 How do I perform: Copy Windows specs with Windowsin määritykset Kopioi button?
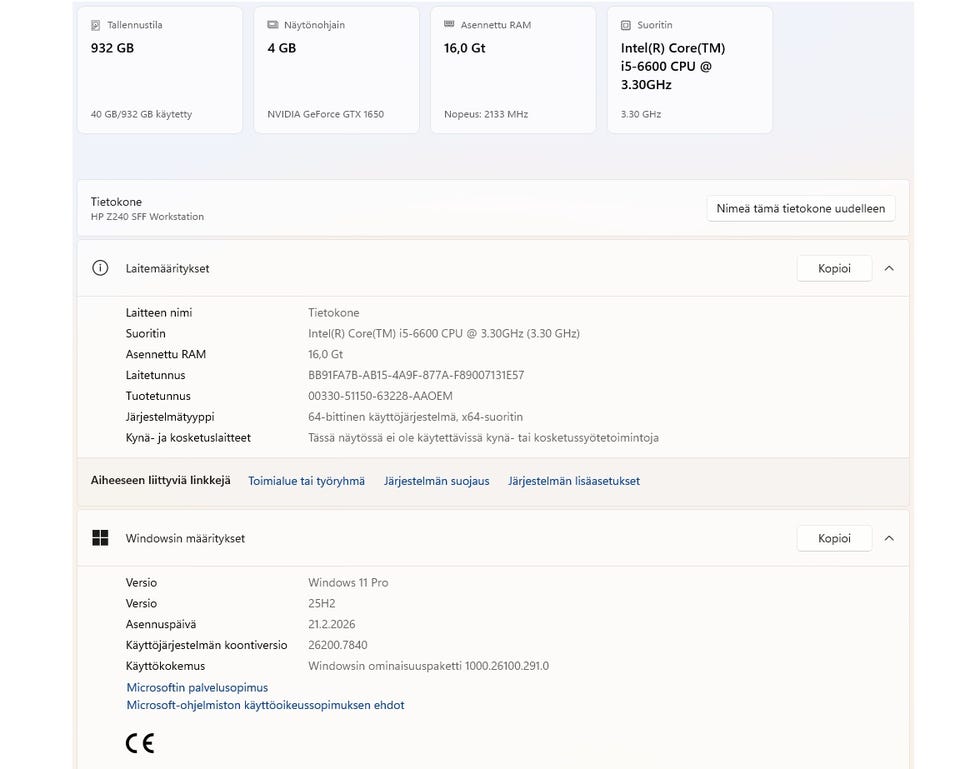point(834,538)
